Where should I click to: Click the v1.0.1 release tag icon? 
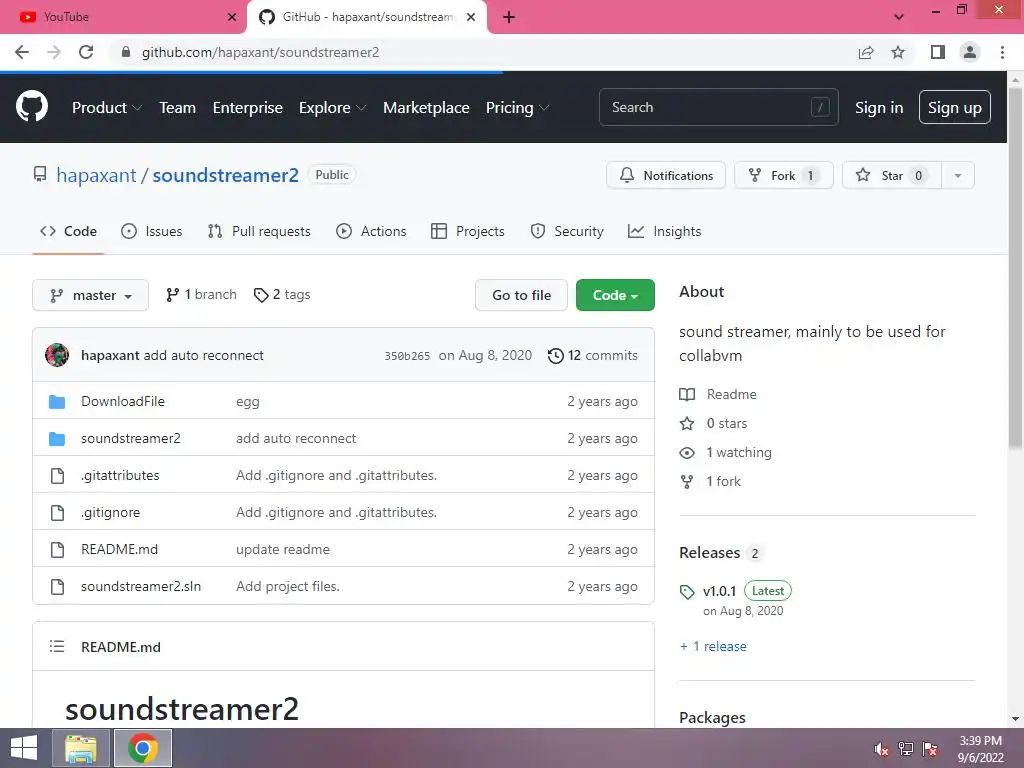(x=687, y=592)
